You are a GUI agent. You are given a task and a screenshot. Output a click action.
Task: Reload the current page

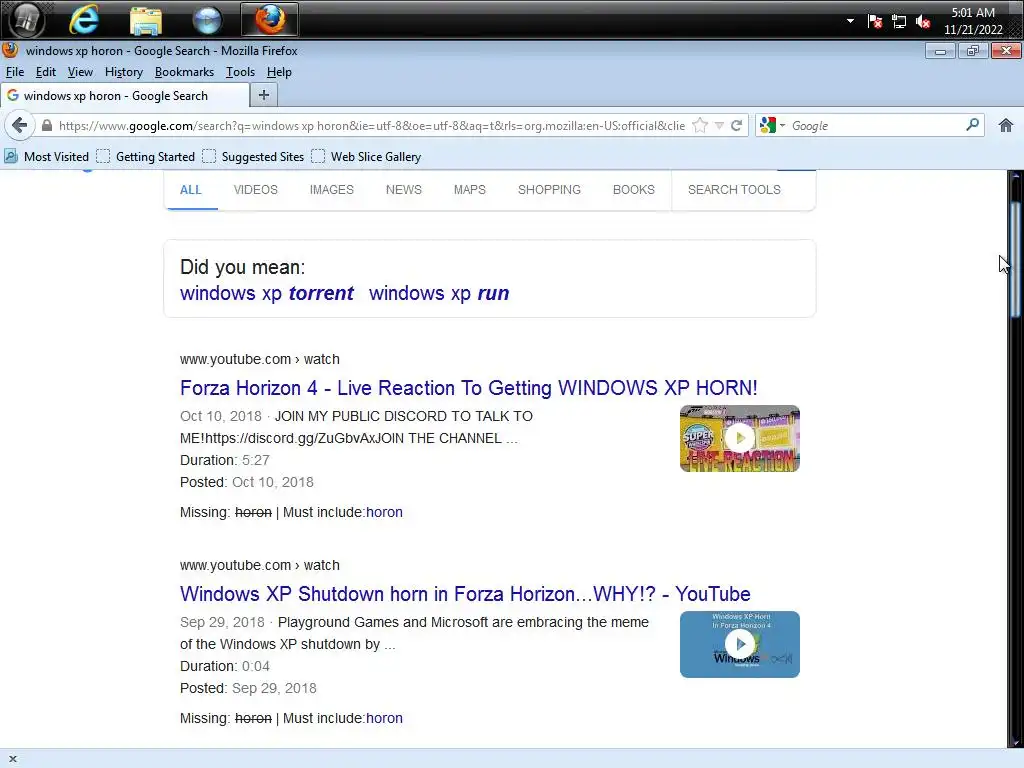pos(736,125)
